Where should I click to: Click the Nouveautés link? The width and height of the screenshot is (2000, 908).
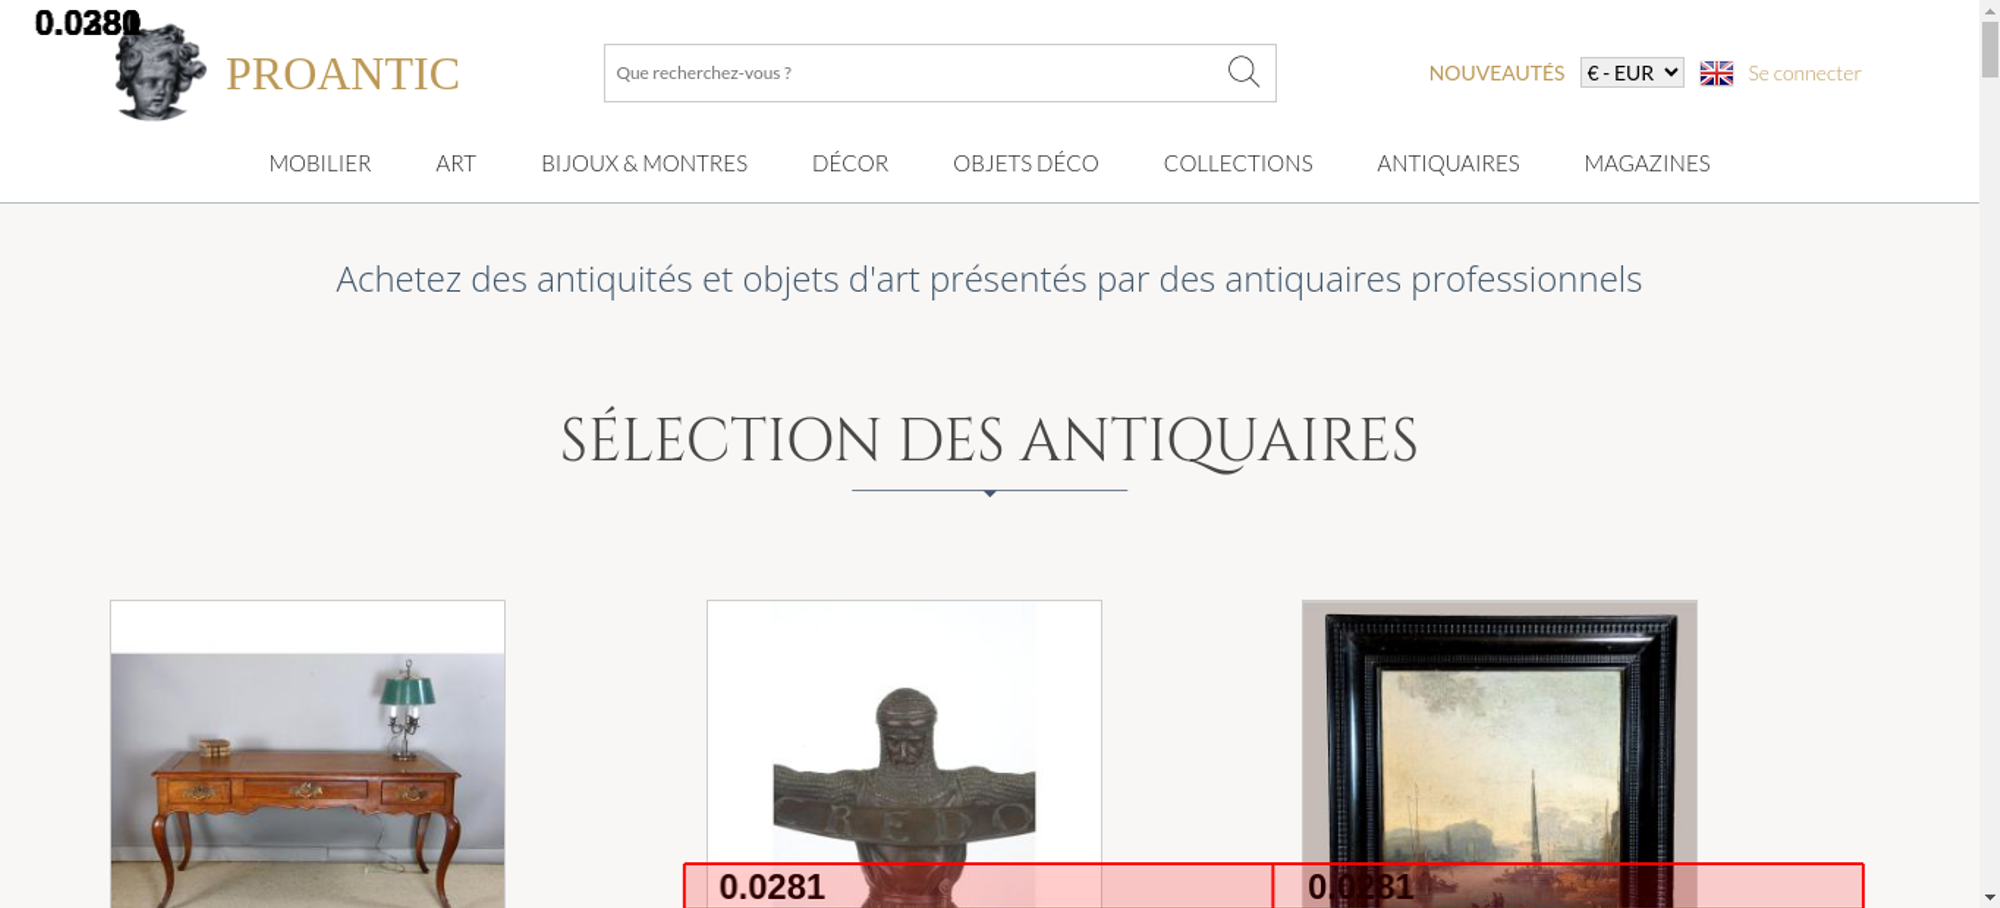[1496, 73]
